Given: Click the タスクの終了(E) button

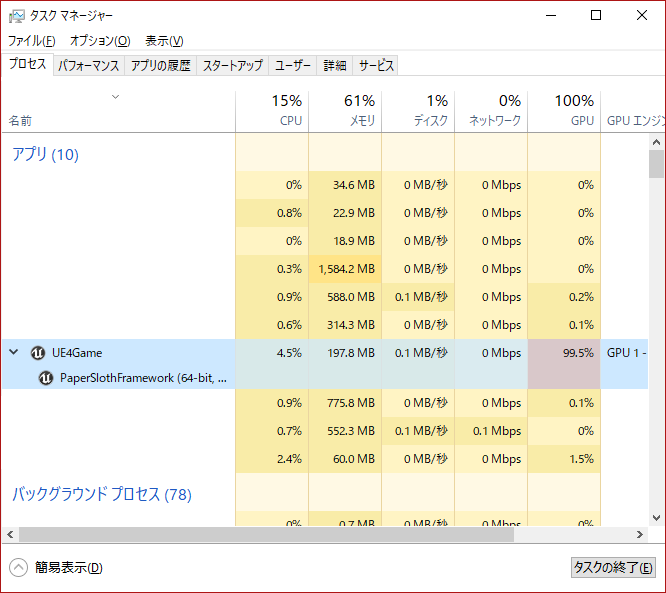Looking at the screenshot, I should click(x=613, y=568).
